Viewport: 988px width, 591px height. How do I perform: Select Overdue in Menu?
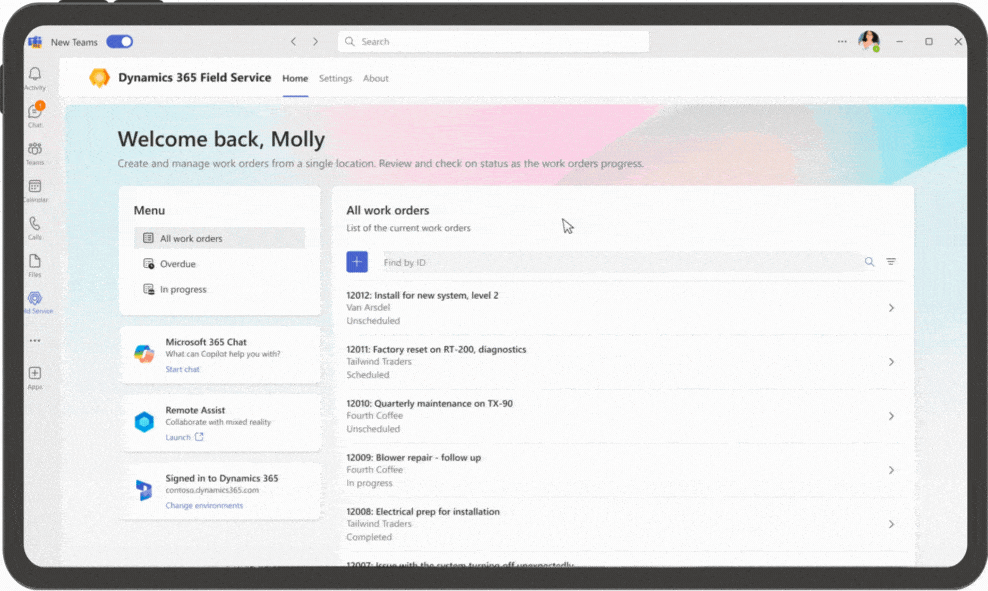pos(219,263)
